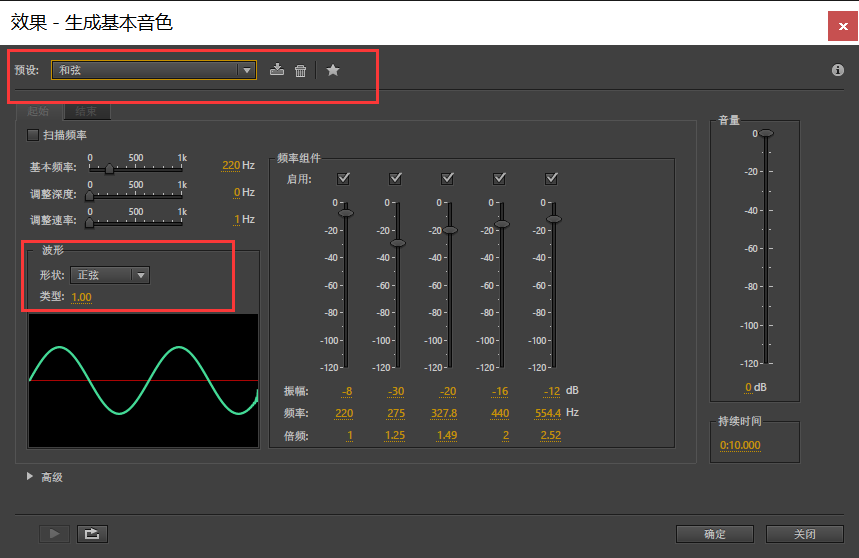Click the 调整深度 slider handle

89,195
